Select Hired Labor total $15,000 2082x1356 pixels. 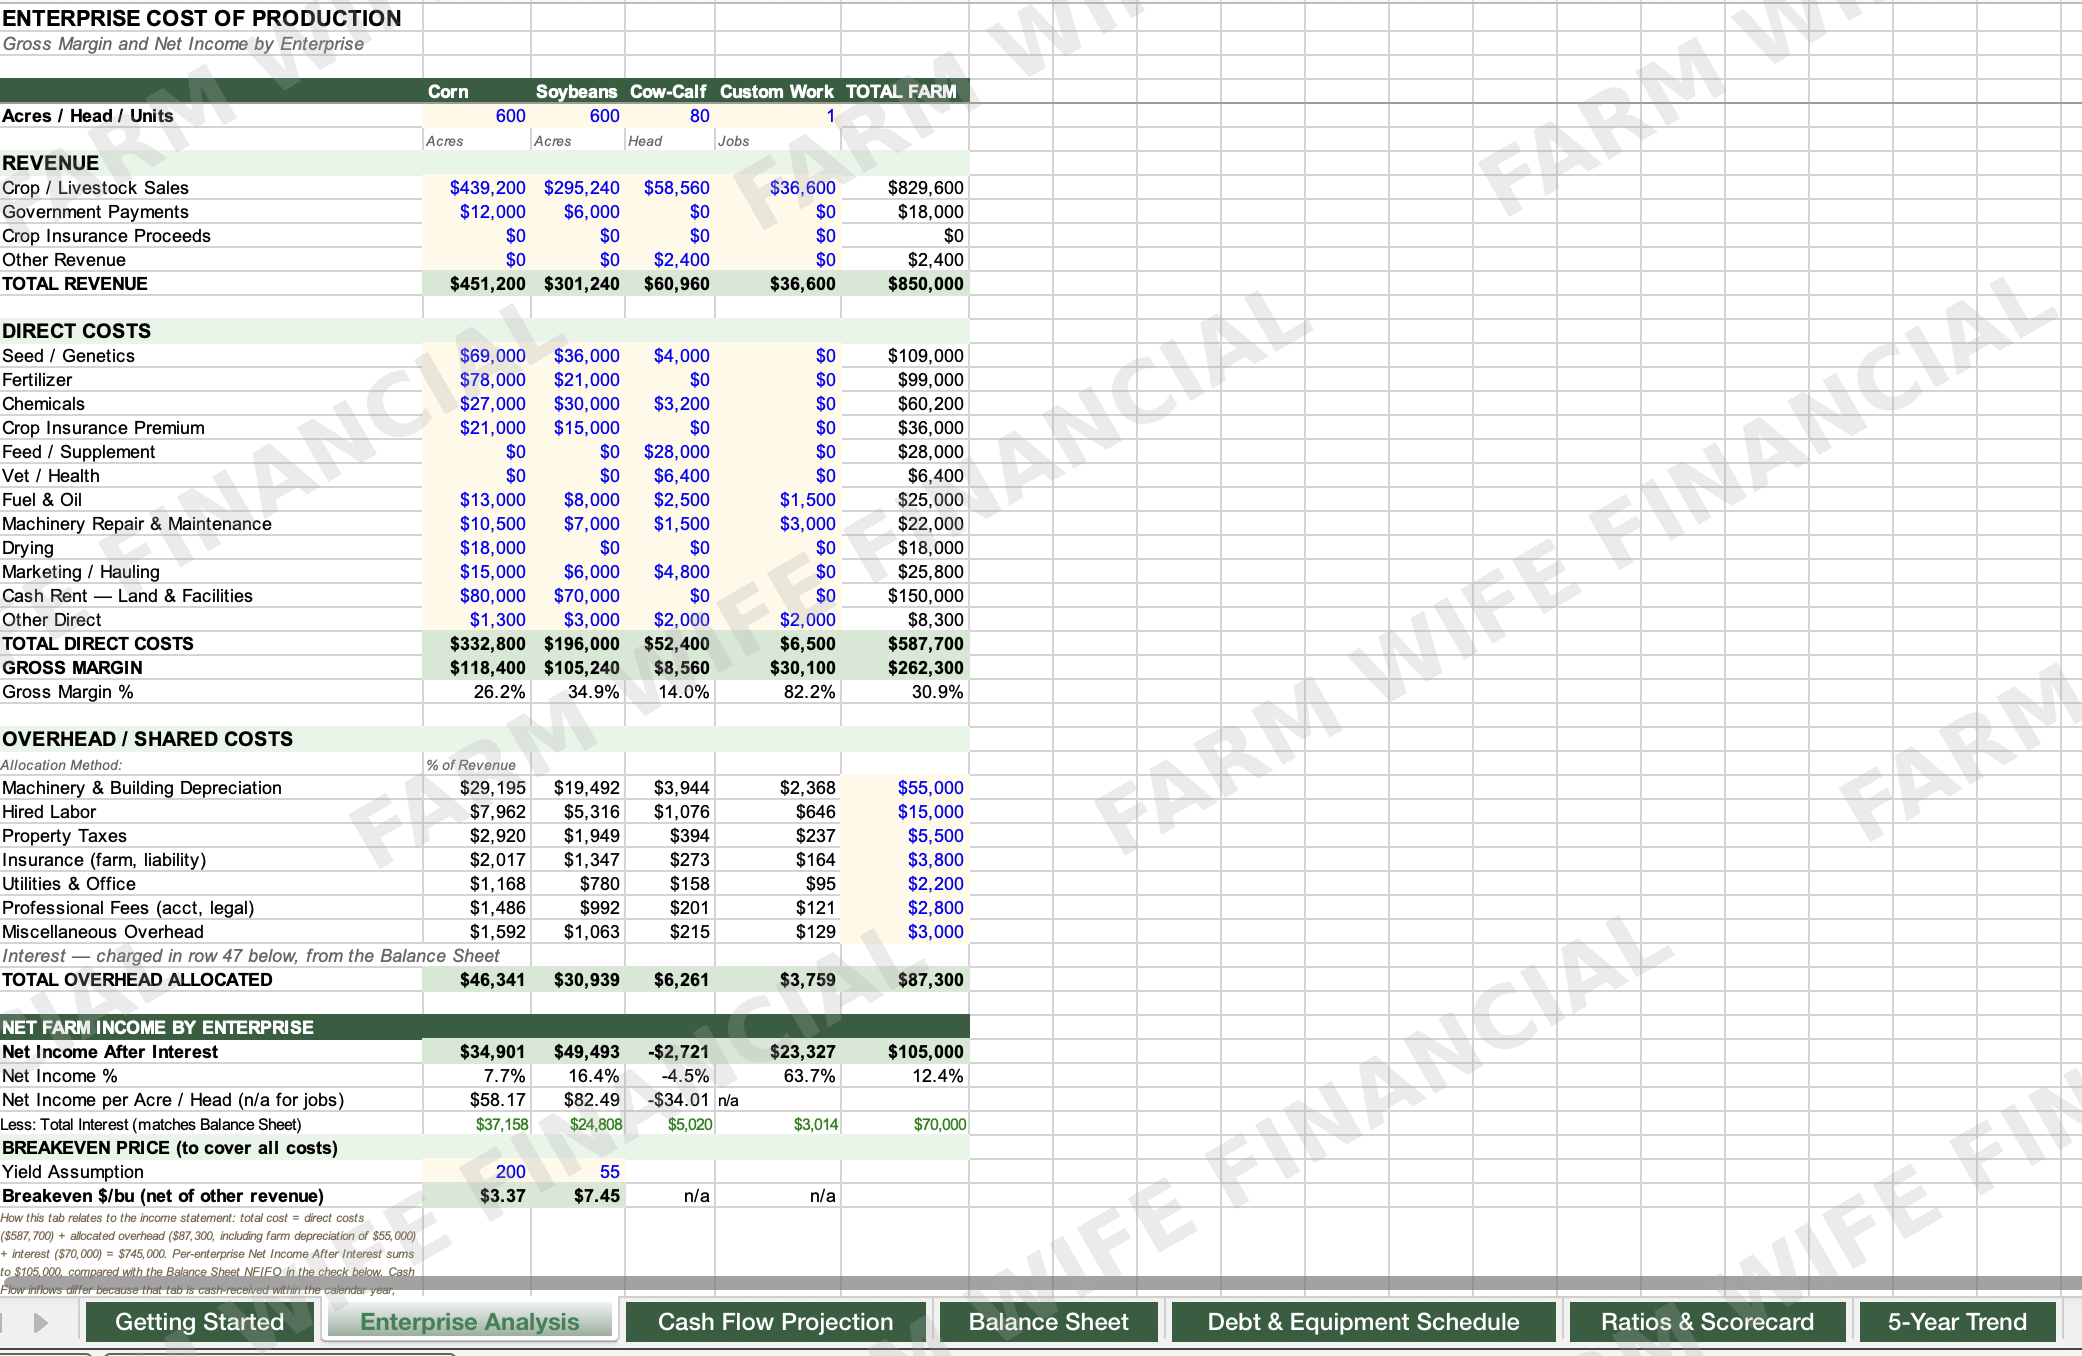point(906,812)
